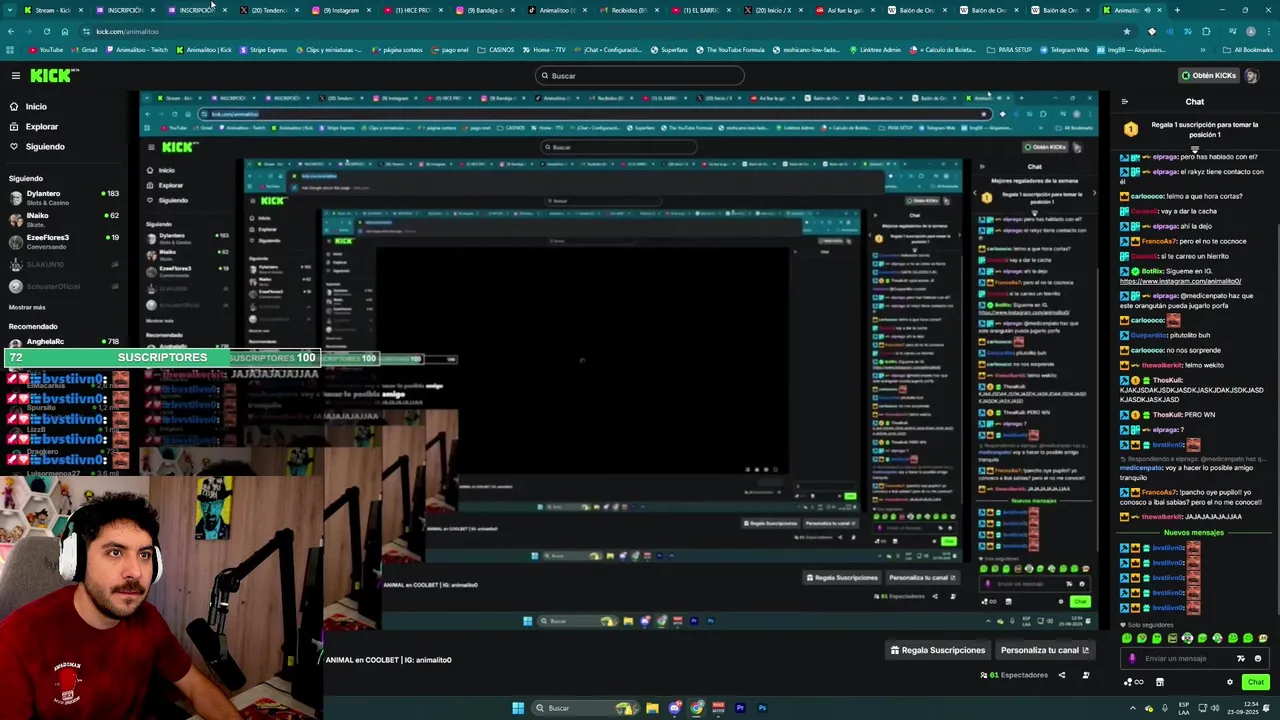Screen dimensions: 1280x720
Task: Expand followed list with Mostrar más
Action: [27, 307]
